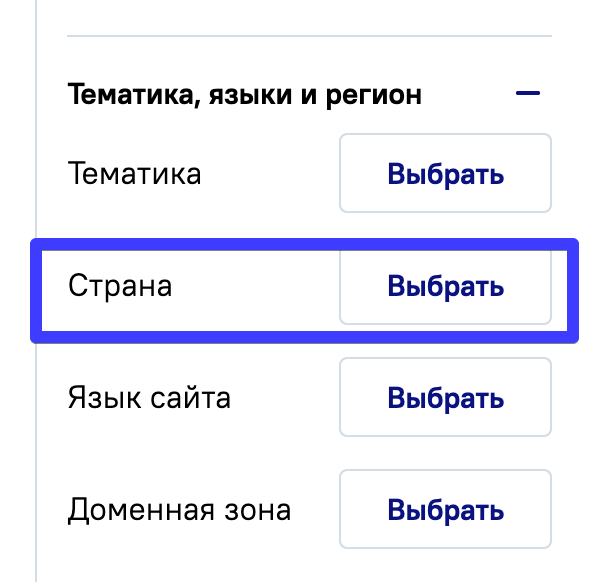Viewport: 614px width, 582px height.
Task: Click Выбрать next to Доменная зона
Action: tap(445, 510)
